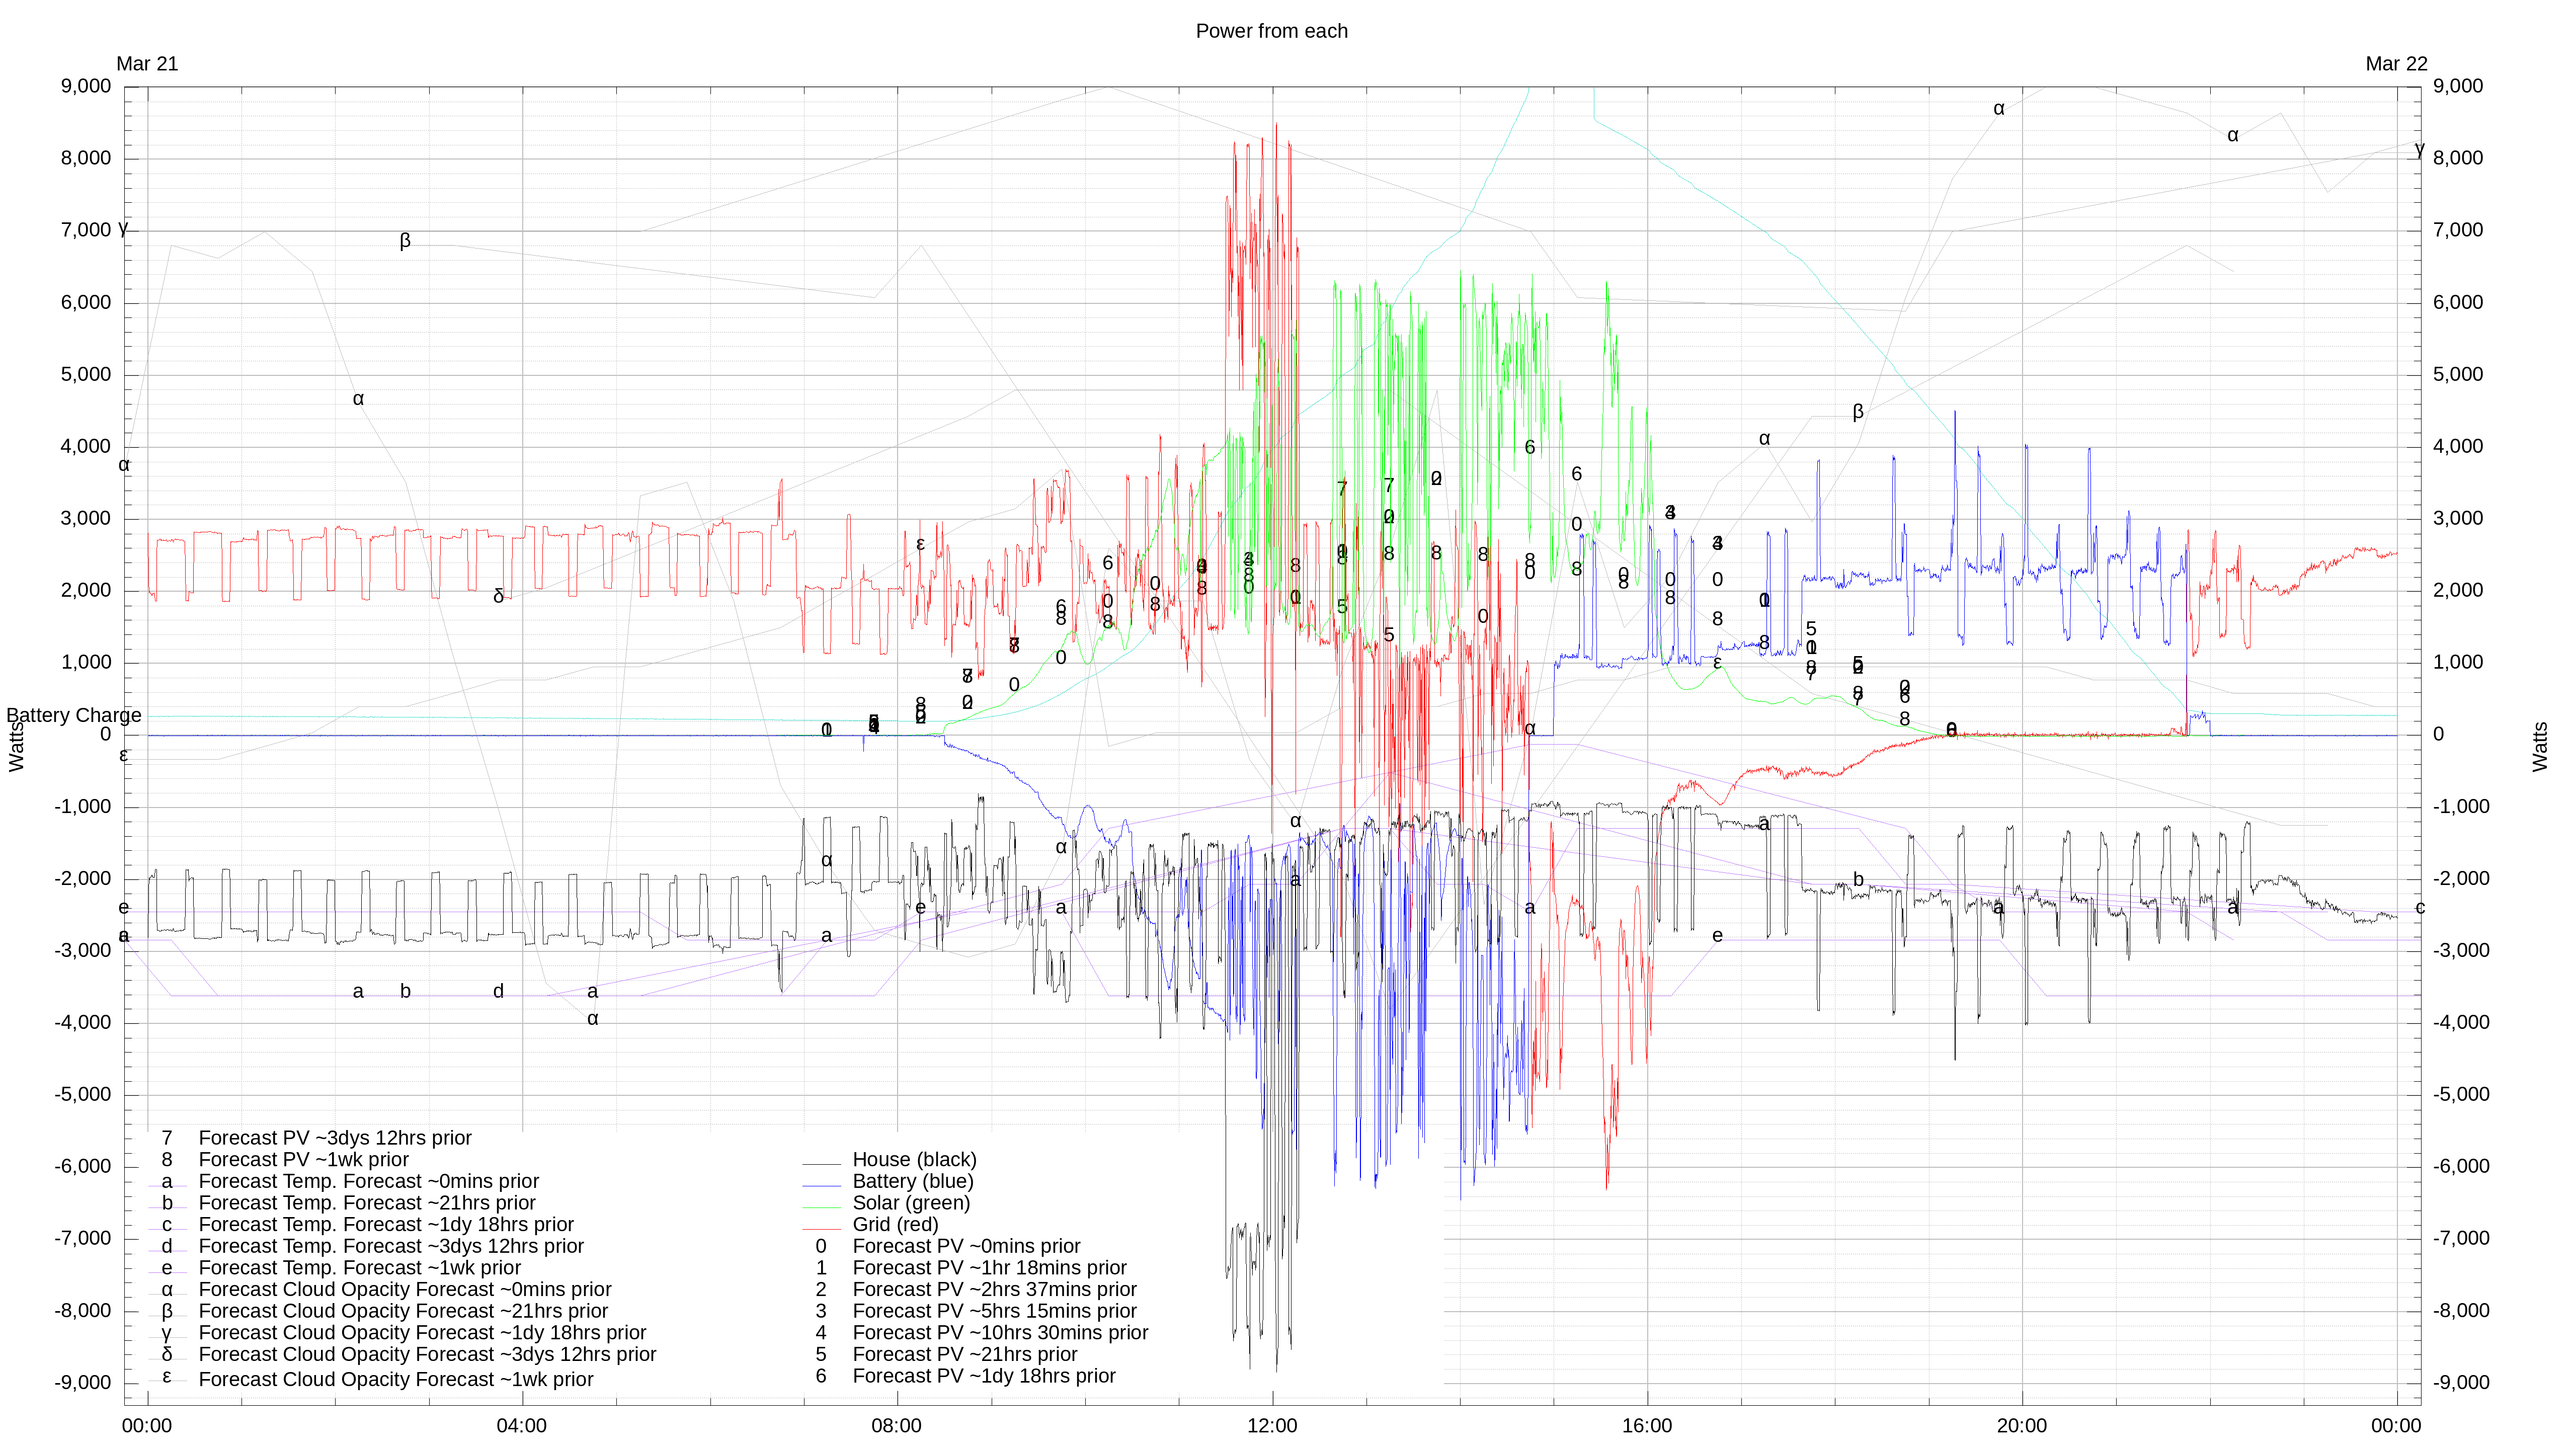This screenshot has height=1449, width=2576.
Task: Click the '04:00' time axis tick
Action: (x=522, y=1426)
